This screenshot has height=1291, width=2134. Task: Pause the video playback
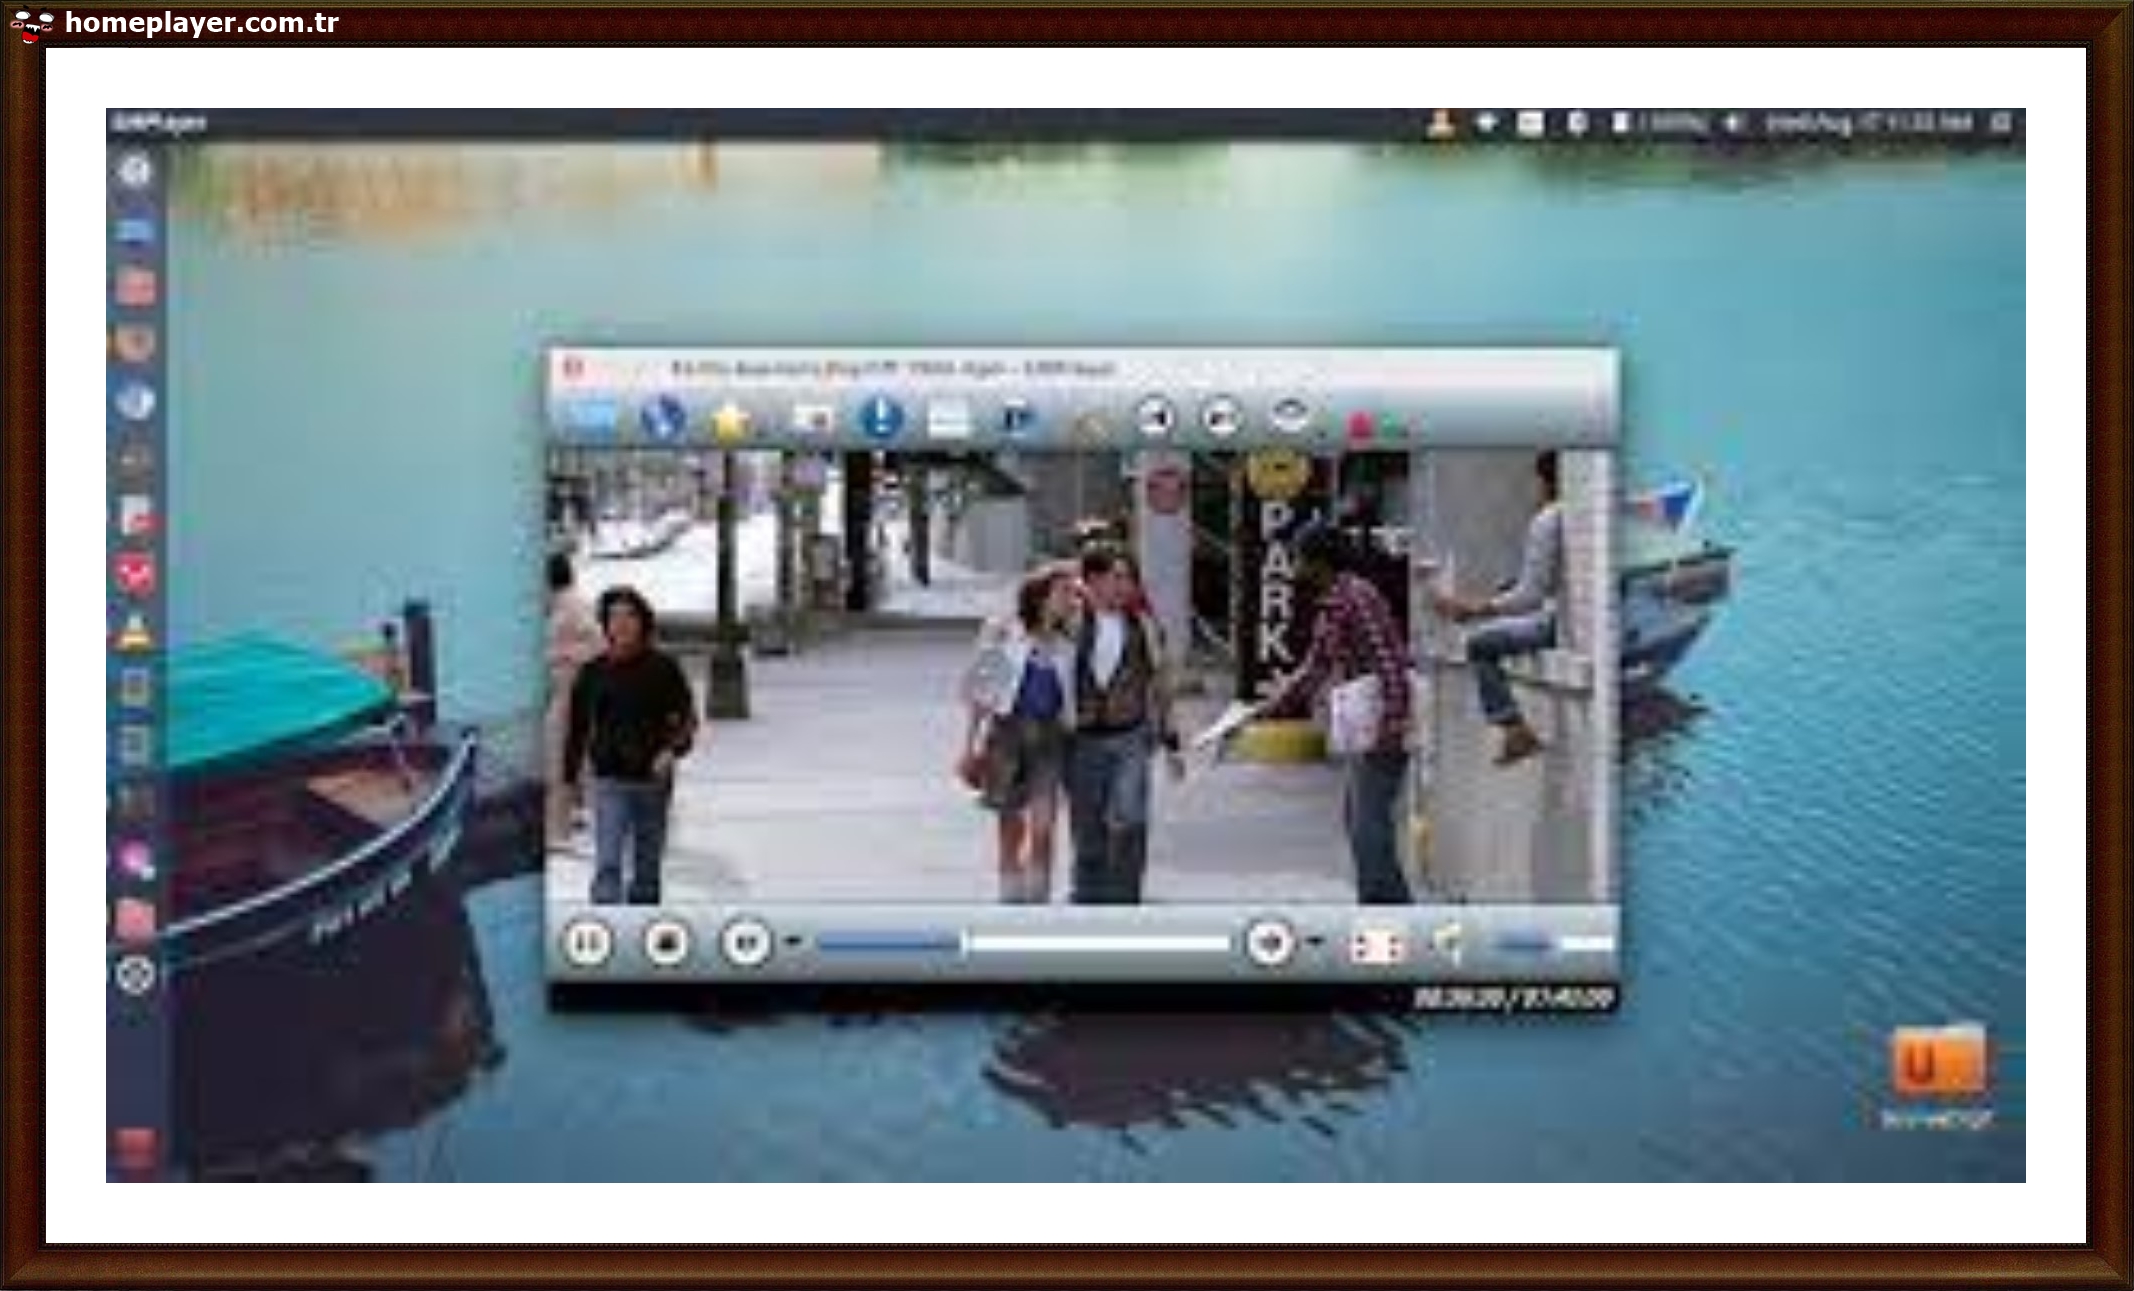[587, 942]
